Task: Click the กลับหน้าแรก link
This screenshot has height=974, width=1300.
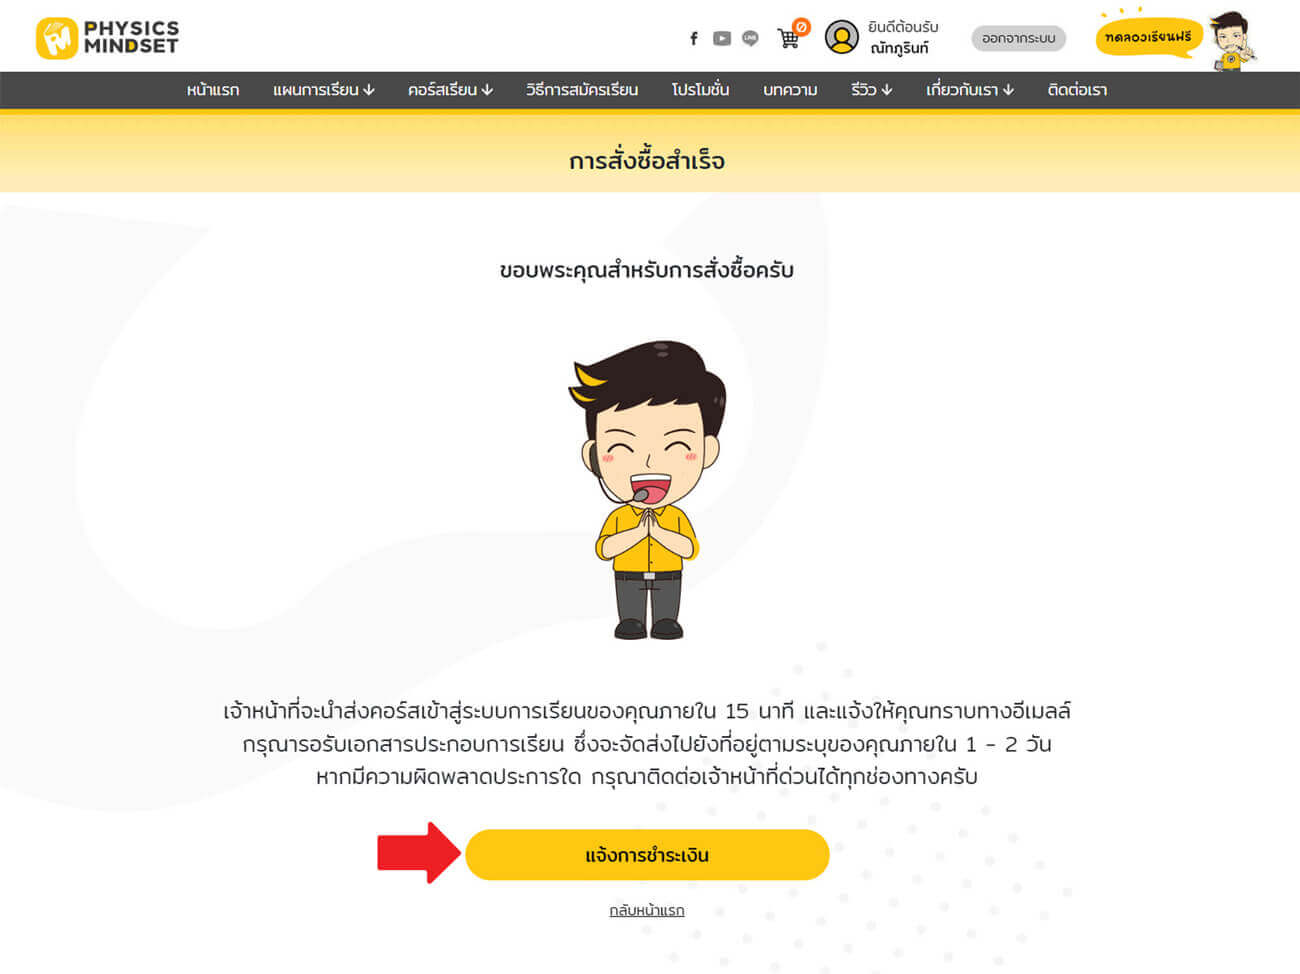Action: click(x=647, y=910)
